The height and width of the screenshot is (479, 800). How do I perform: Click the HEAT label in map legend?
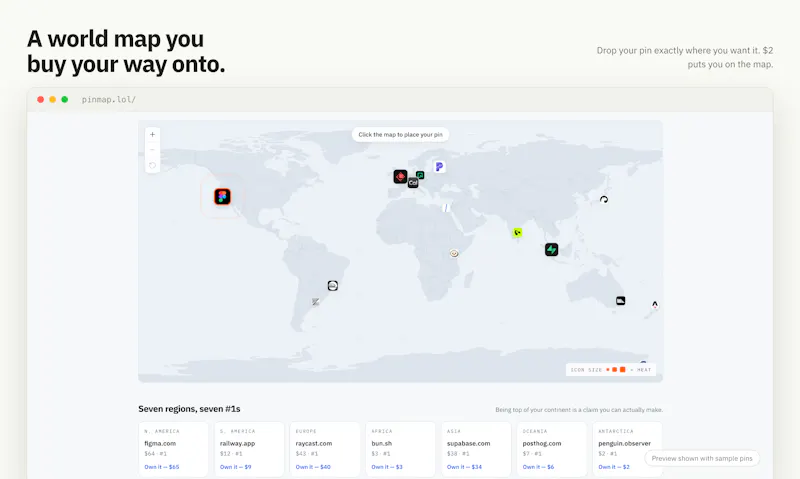click(644, 370)
